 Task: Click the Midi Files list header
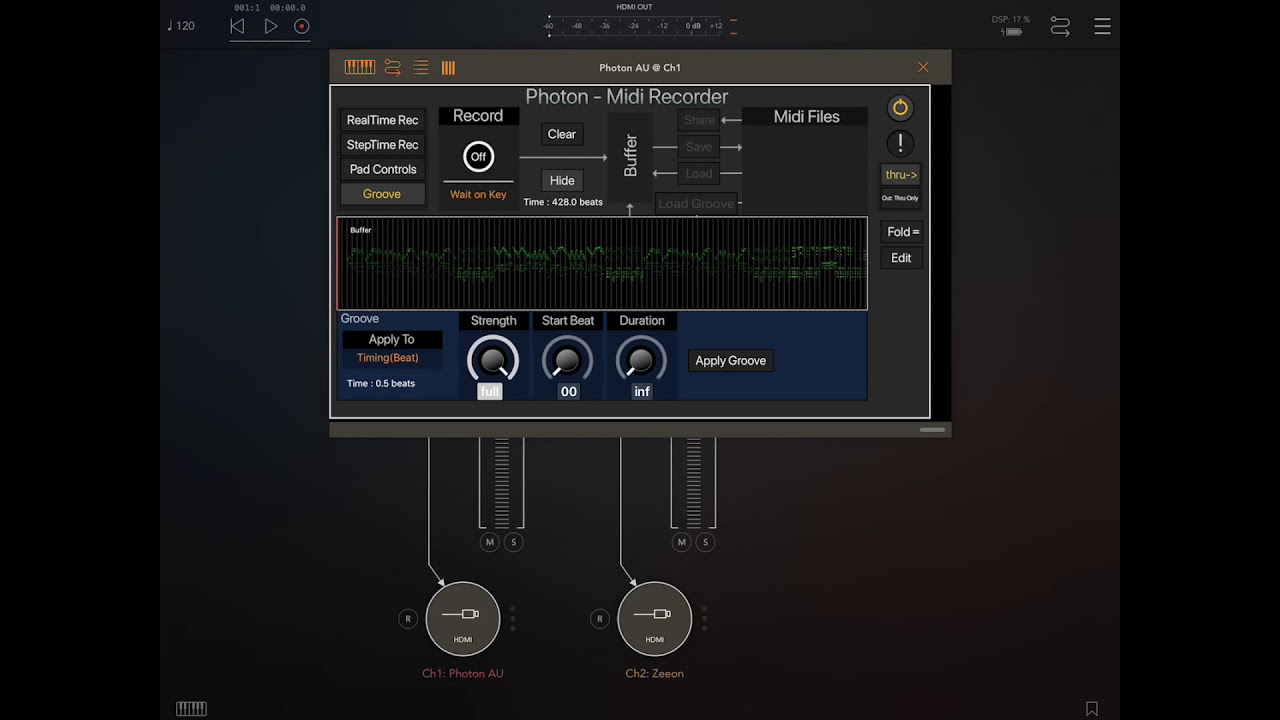(x=806, y=117)
